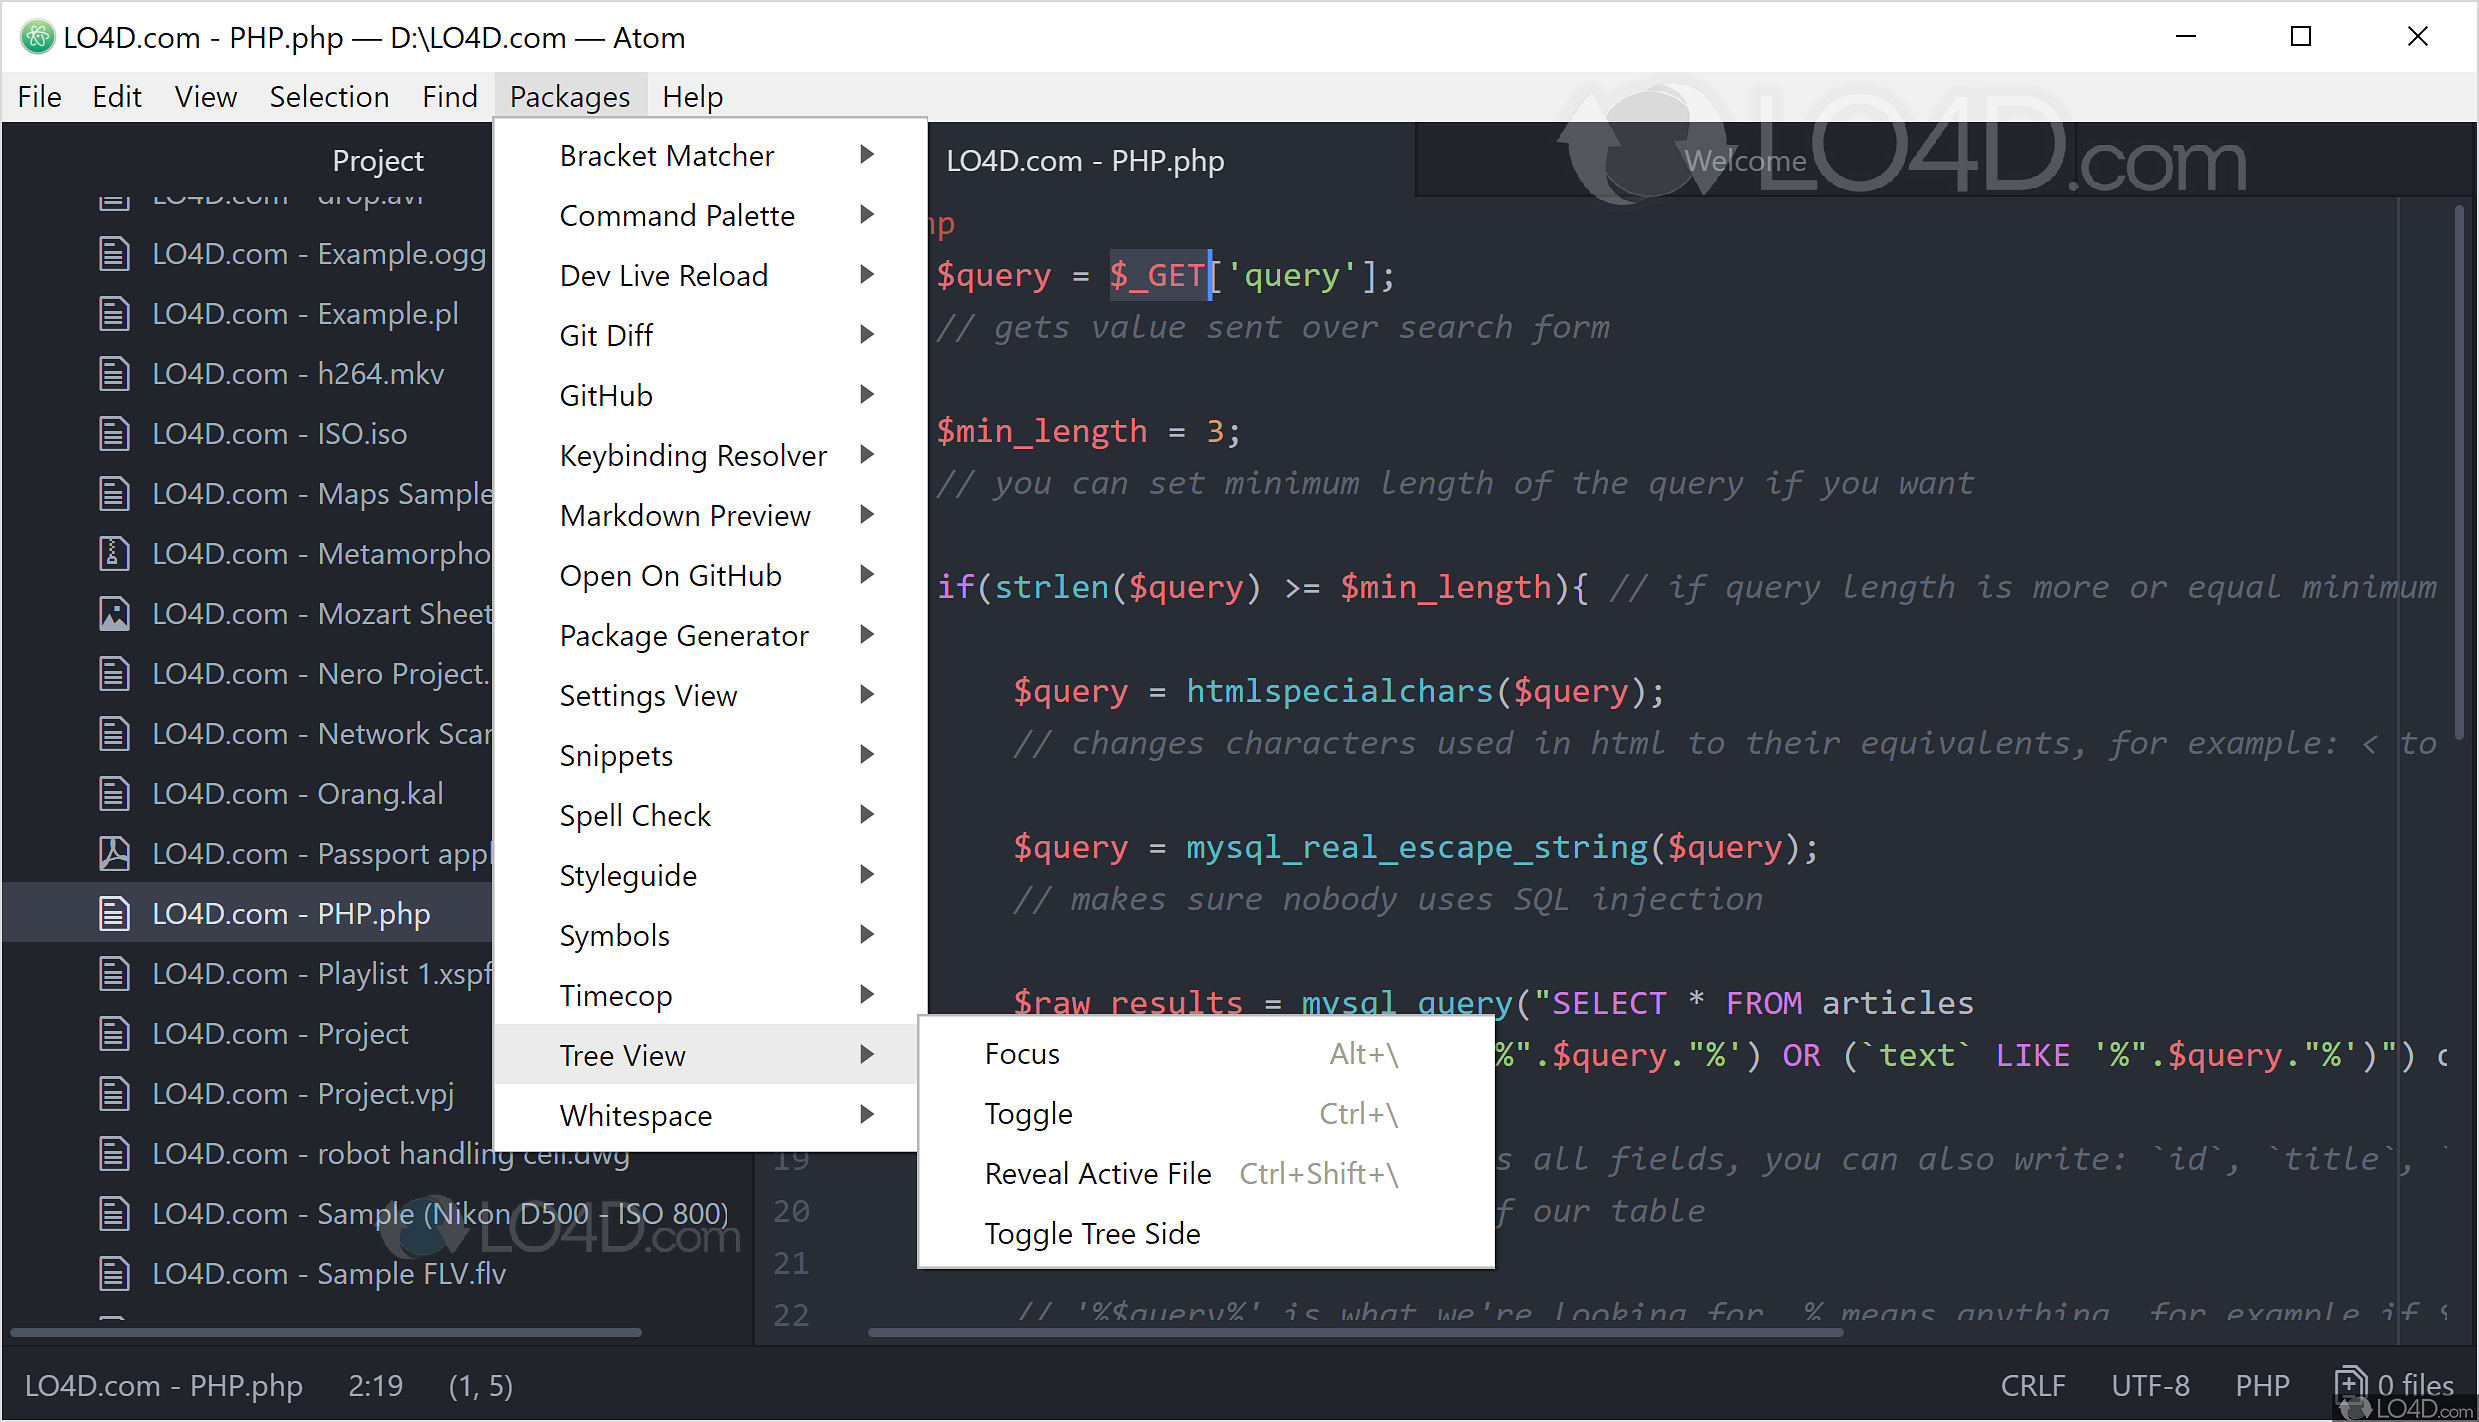Expand the Whitespace submenu arrow

coord(867,1115)
